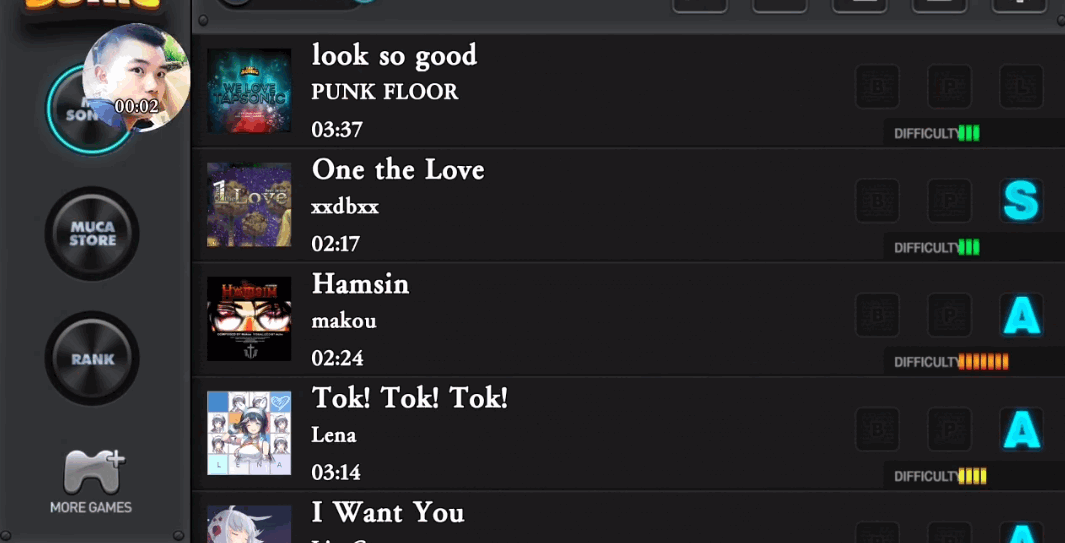Click the green difficulty bar for One the Love
Viewport: 1065px width, 543px height.
969,247
